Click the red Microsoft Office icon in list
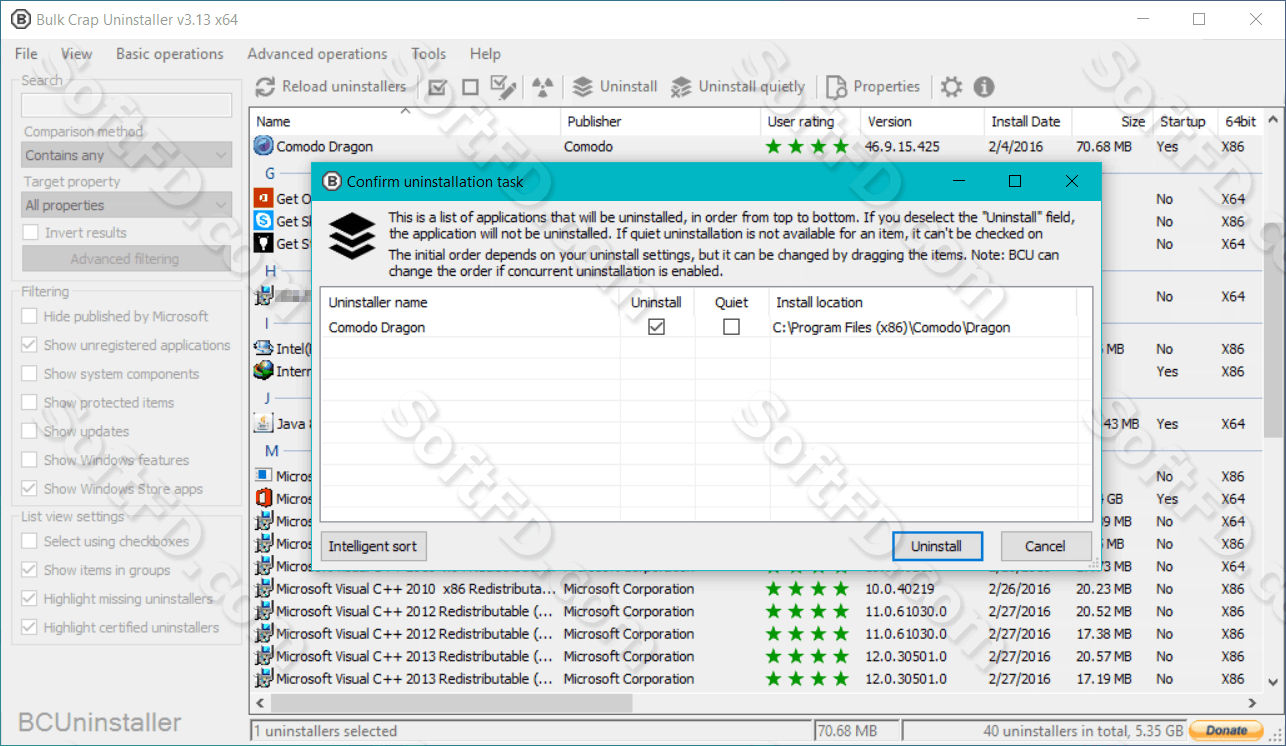This screenshot has width=1286, height=746. click(x=263, y=498)
